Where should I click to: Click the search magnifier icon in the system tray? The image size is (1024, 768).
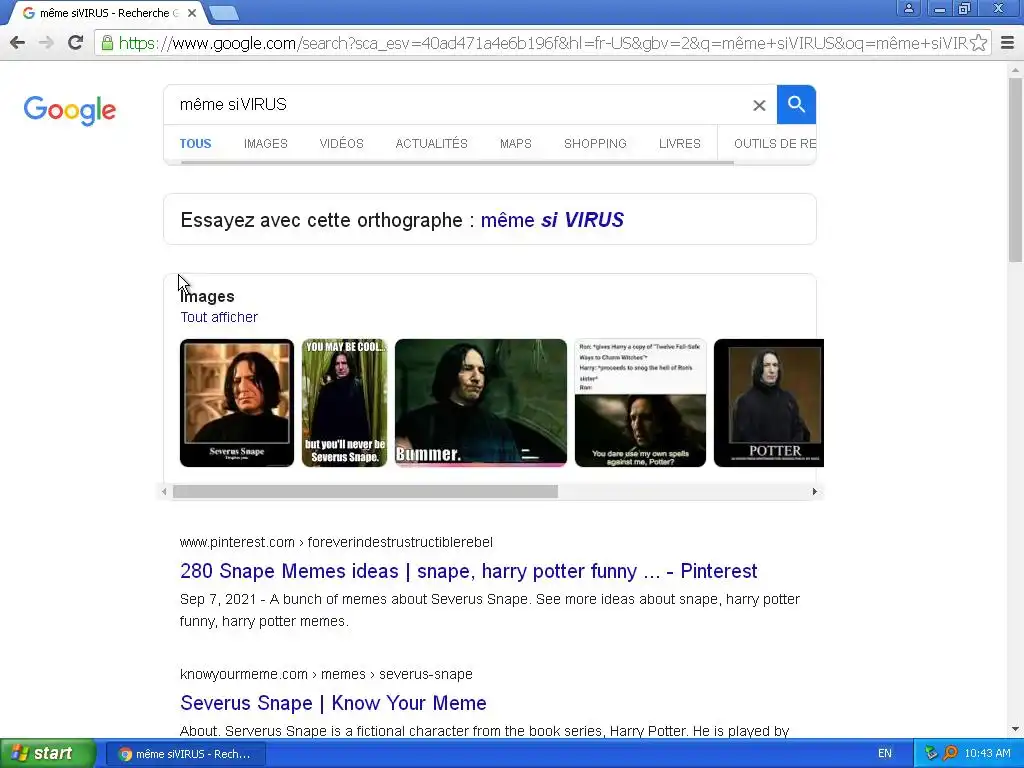point(951,753)
